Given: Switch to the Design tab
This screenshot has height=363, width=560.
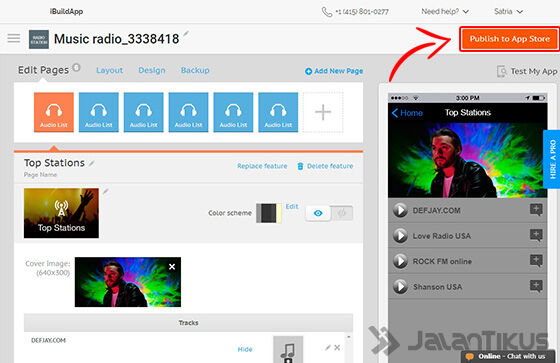Looking at the screenshot, I should pyautogui.click(x=152, y=70).
